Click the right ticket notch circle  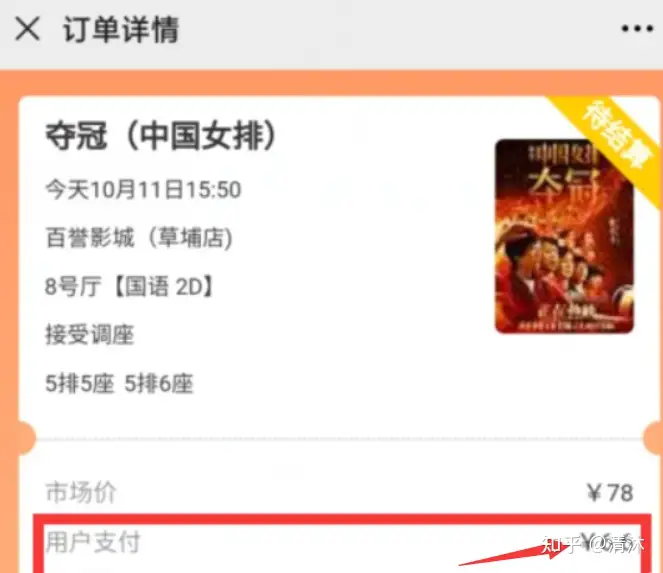point(652,438)
